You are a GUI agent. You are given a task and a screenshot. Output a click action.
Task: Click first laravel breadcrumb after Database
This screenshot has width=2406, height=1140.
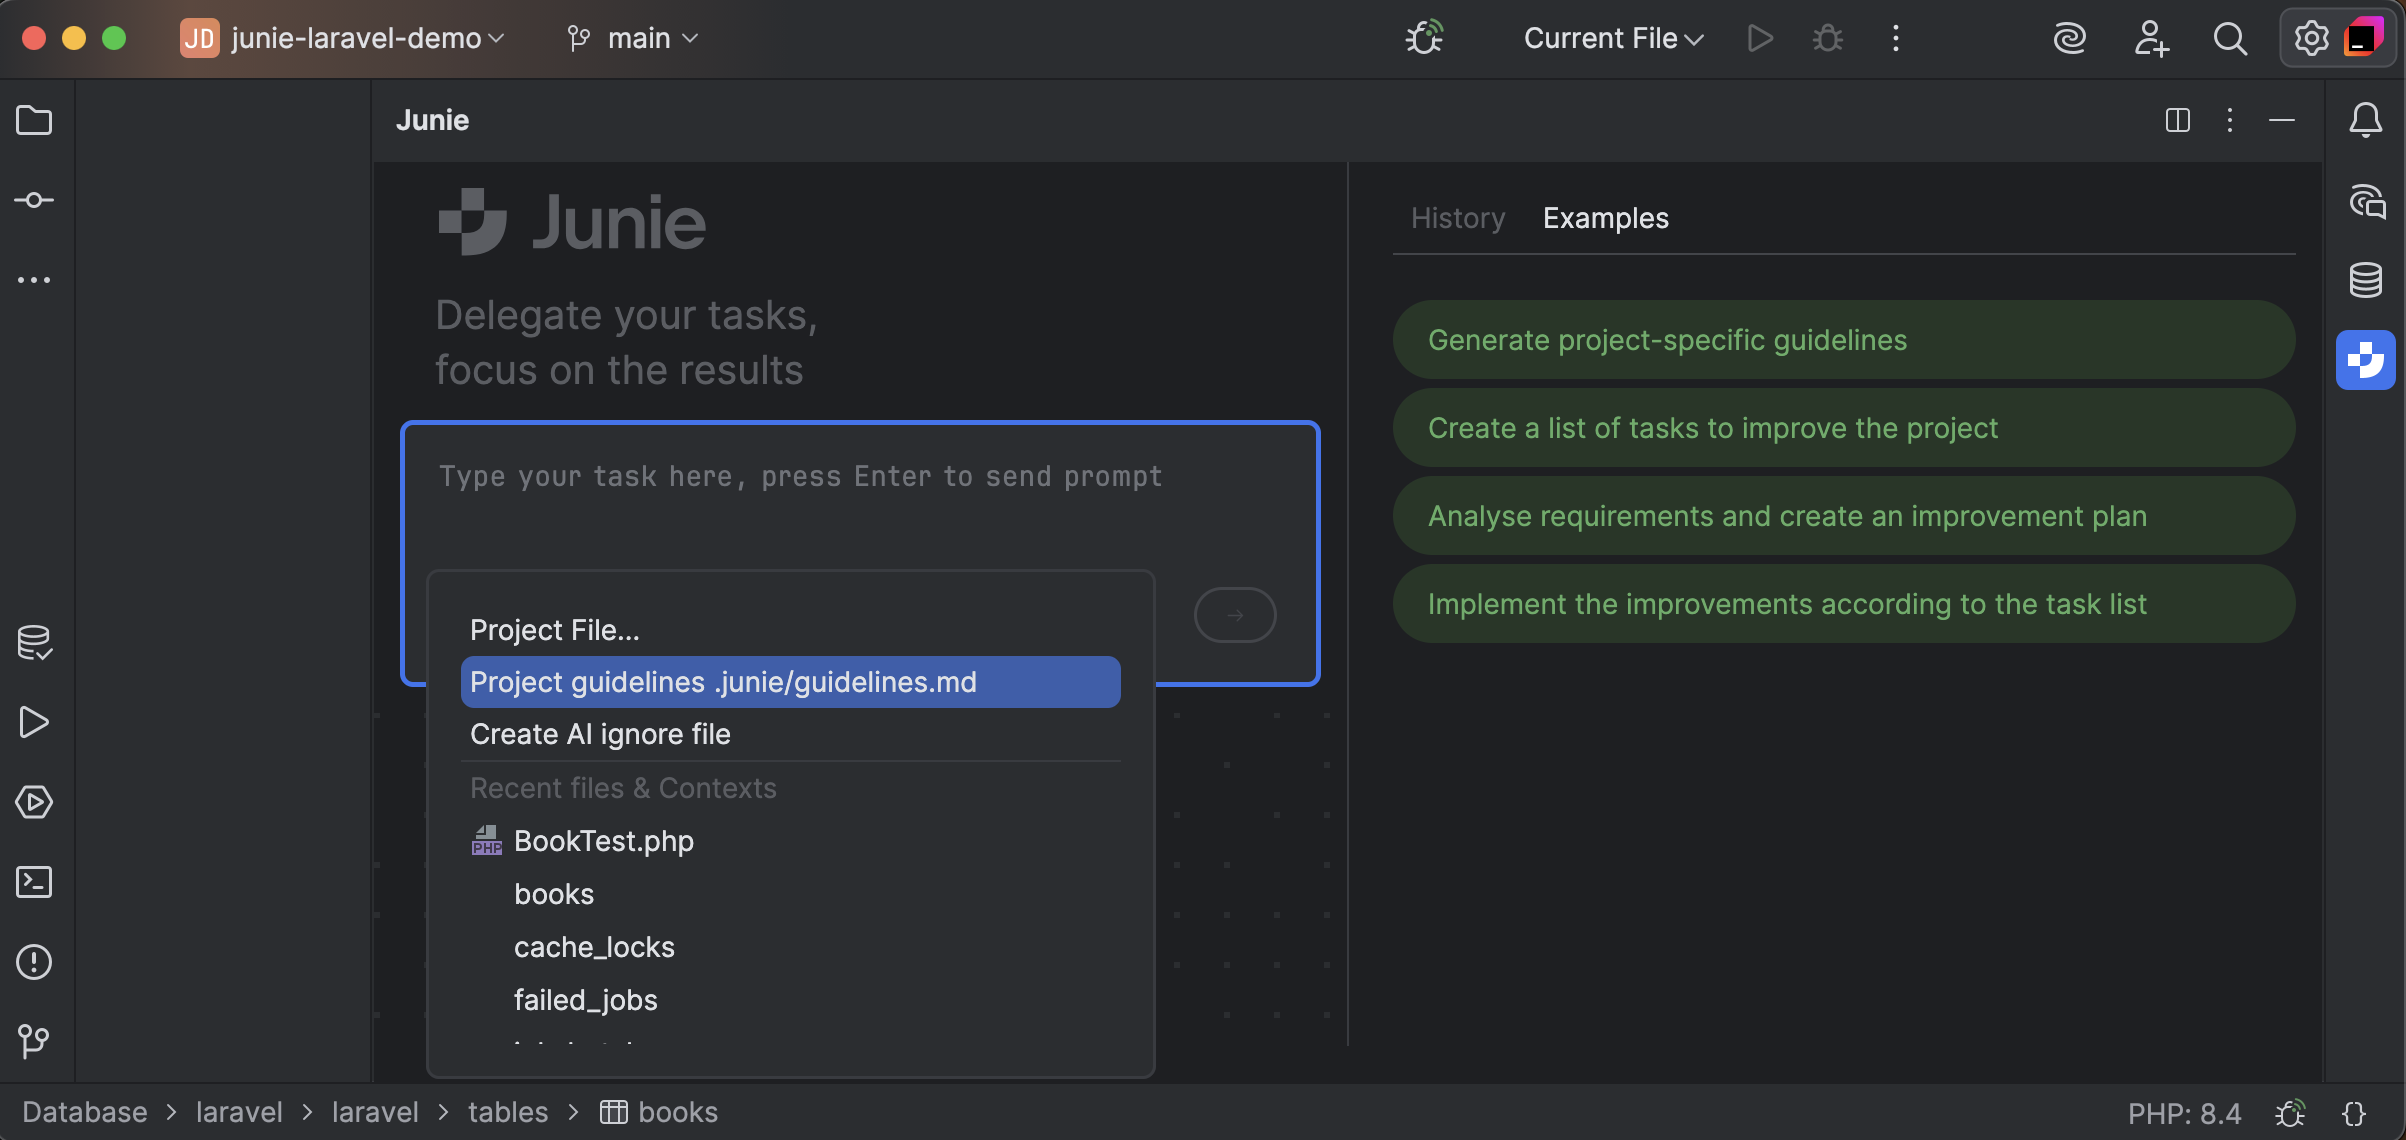pyautogui.click(x=239, y=1112)
